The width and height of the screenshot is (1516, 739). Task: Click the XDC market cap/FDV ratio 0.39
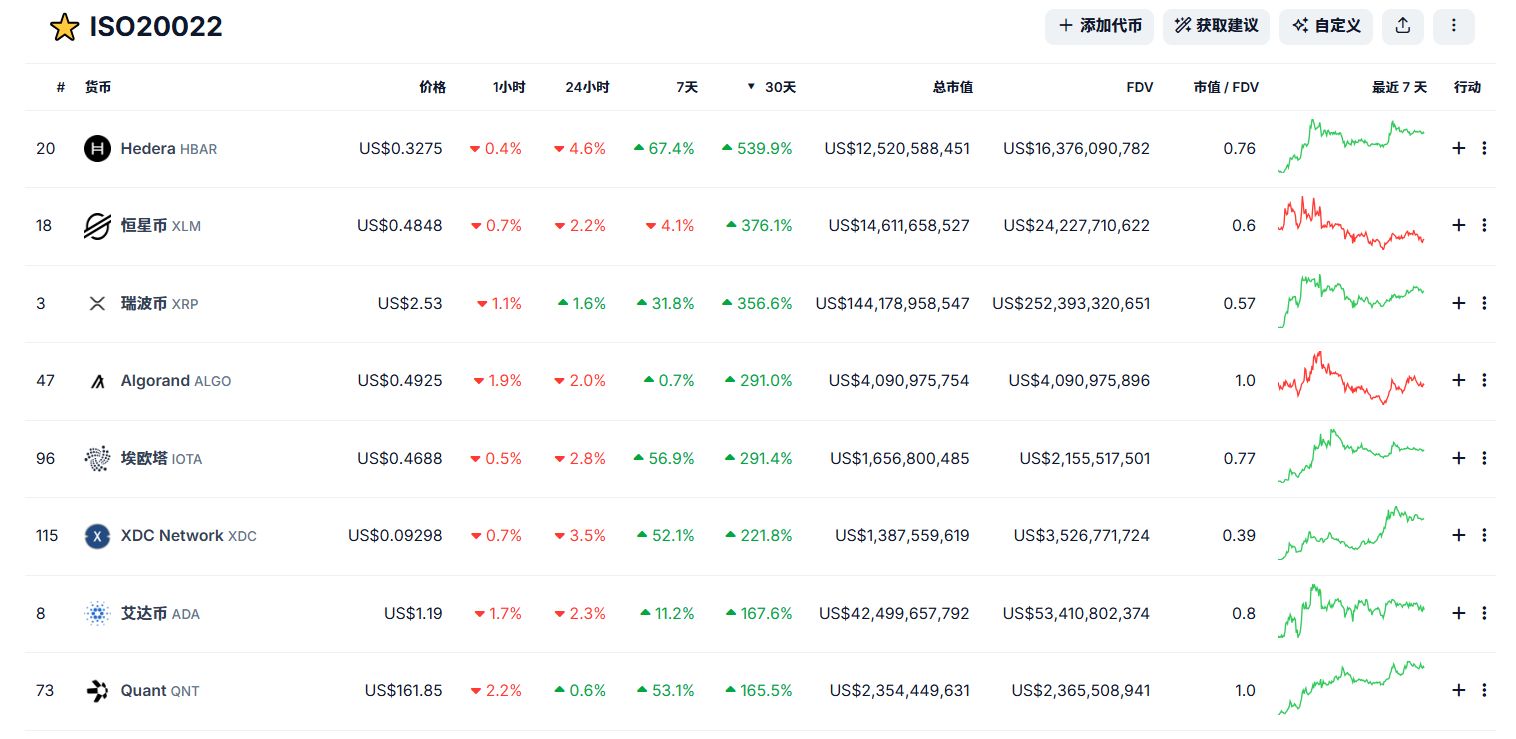(x=1239, y=536)
